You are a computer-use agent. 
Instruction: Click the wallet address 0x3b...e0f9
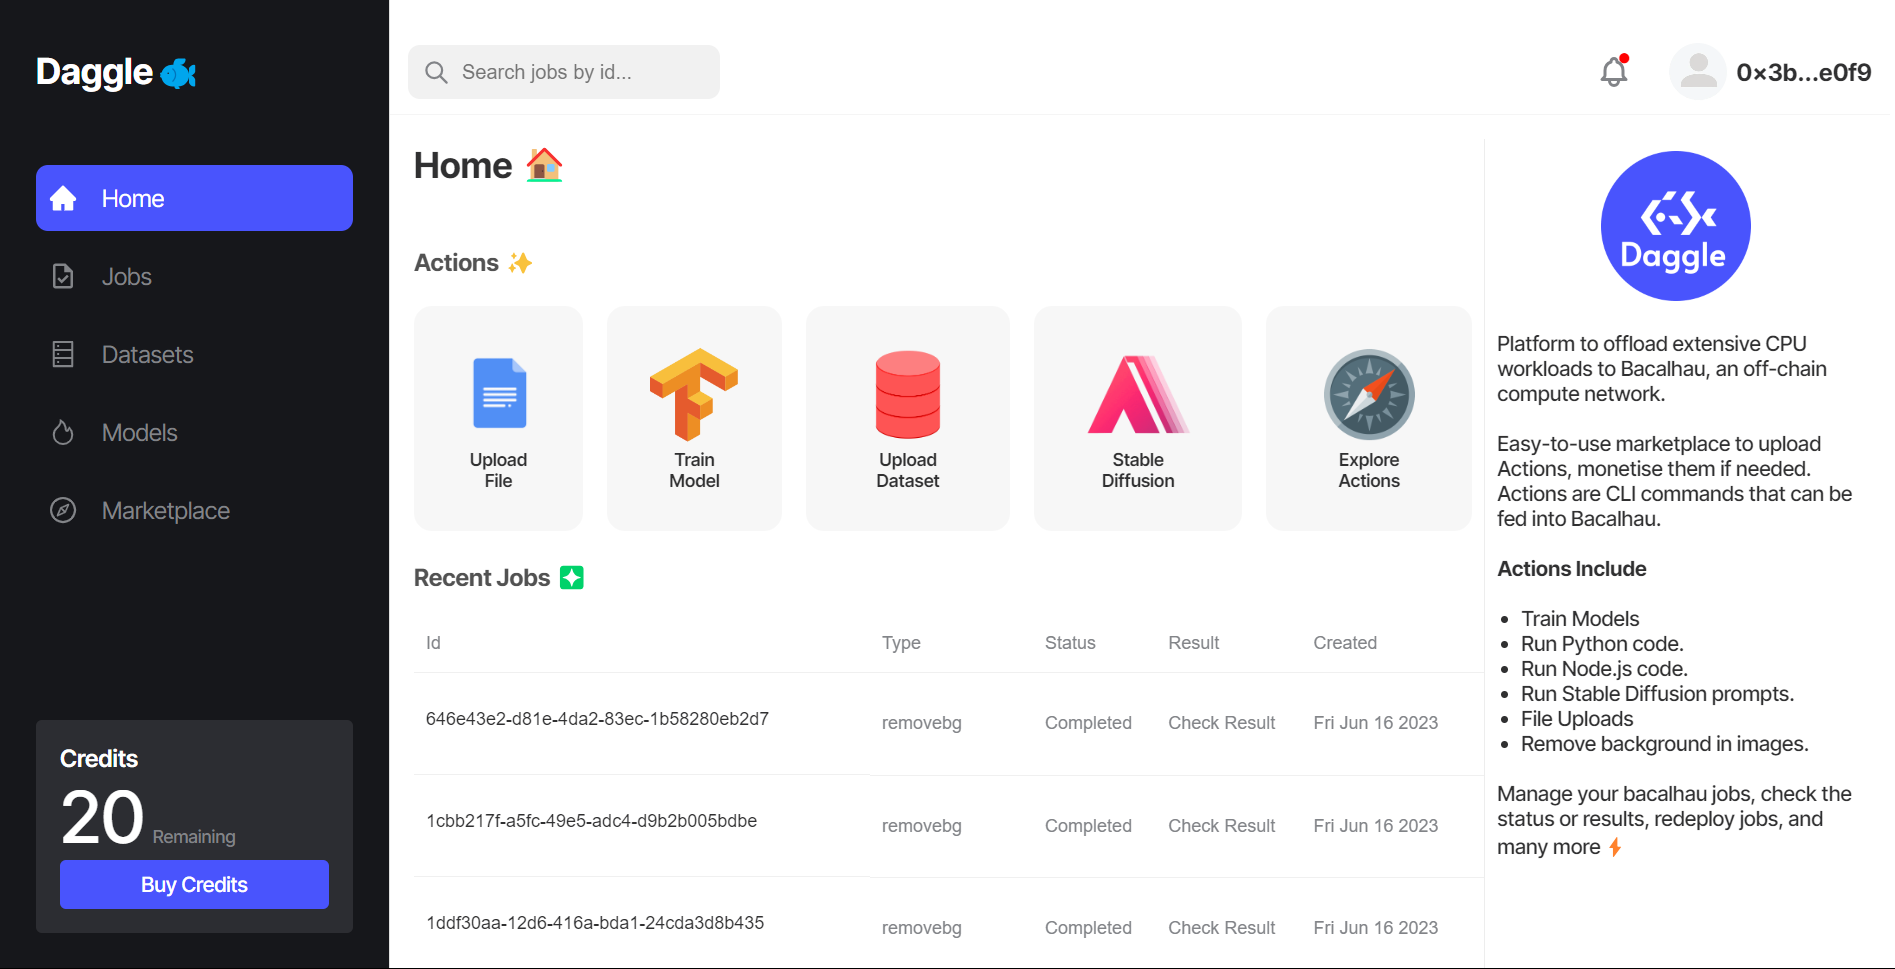[x=1804, y=72]
